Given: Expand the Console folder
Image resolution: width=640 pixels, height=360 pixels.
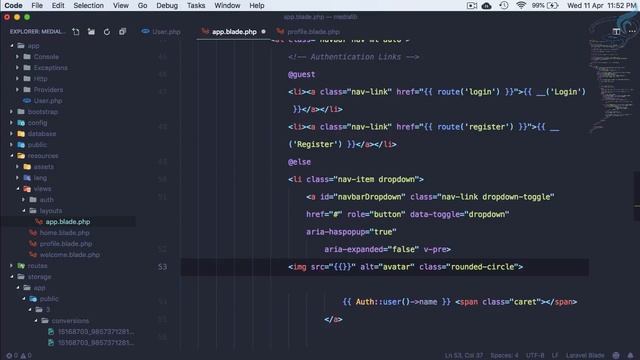Looking at the screenshot, I should pos(18,57).
